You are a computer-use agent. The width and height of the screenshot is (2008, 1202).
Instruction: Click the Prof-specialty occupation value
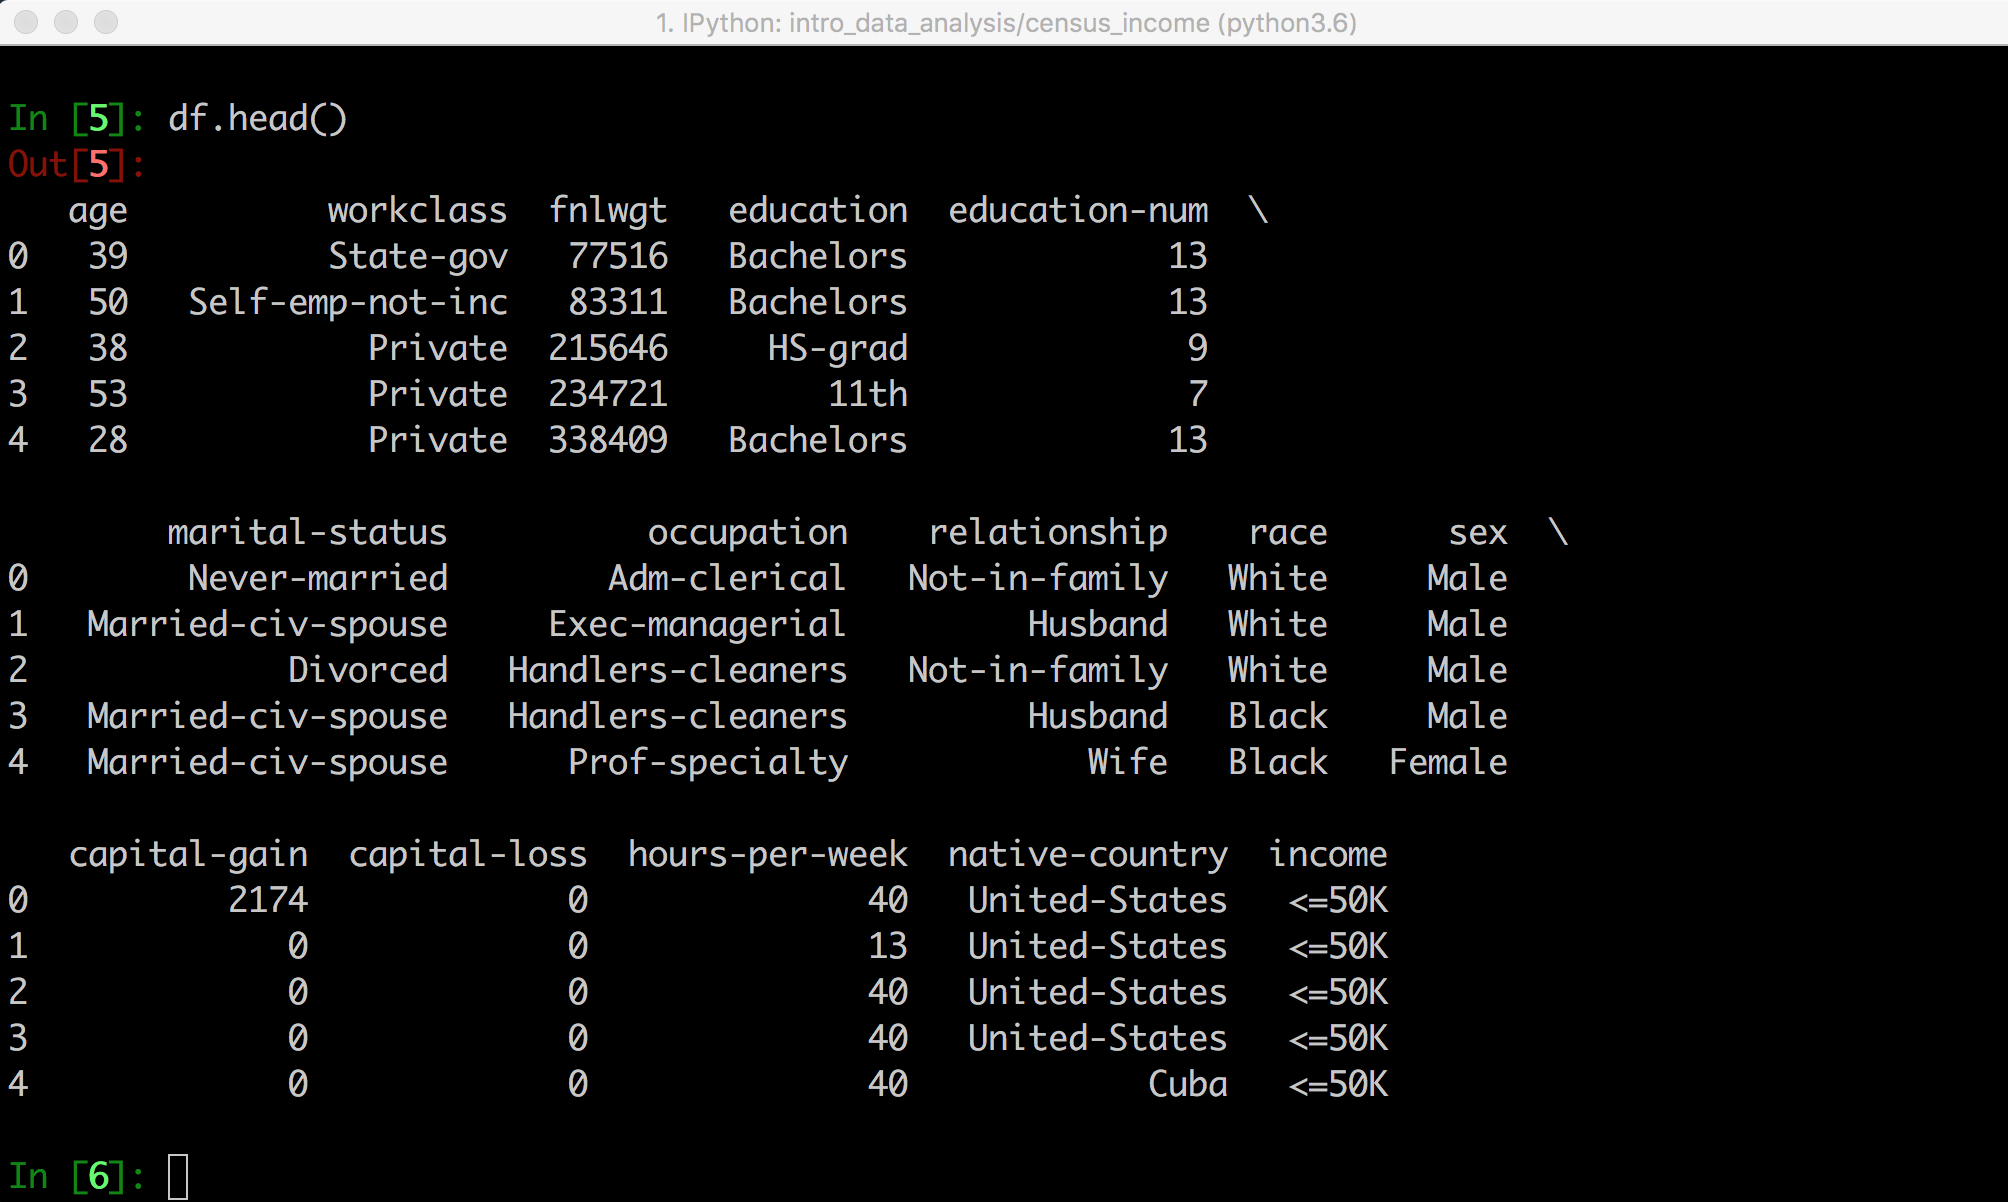tap(708, 763)
